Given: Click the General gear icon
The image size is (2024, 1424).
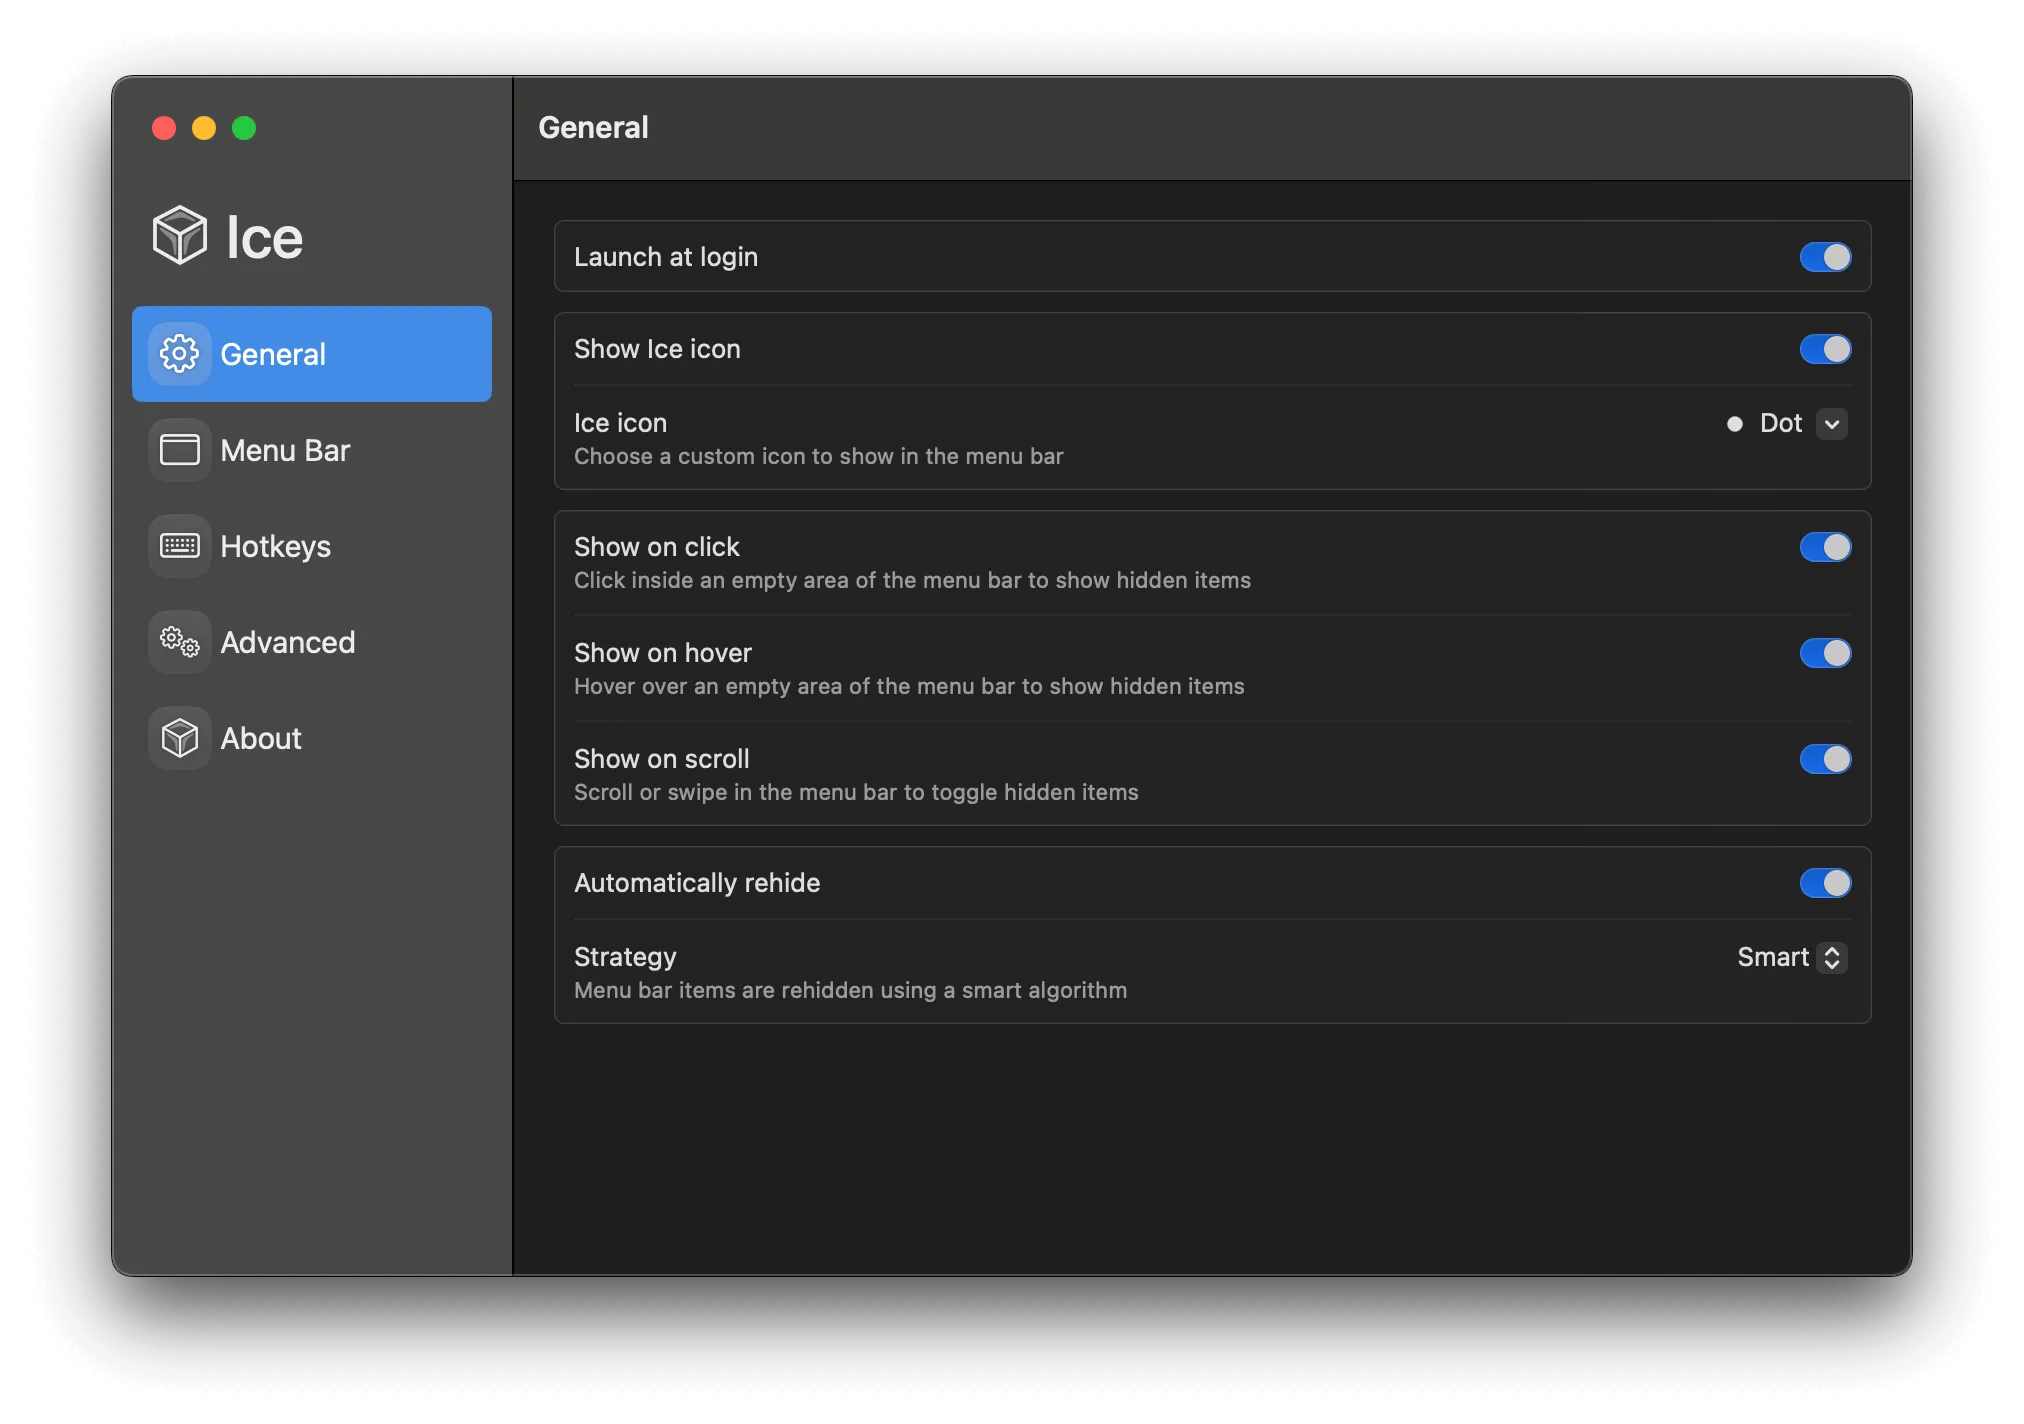Looking at the screenshot, I should click(182, 353).
